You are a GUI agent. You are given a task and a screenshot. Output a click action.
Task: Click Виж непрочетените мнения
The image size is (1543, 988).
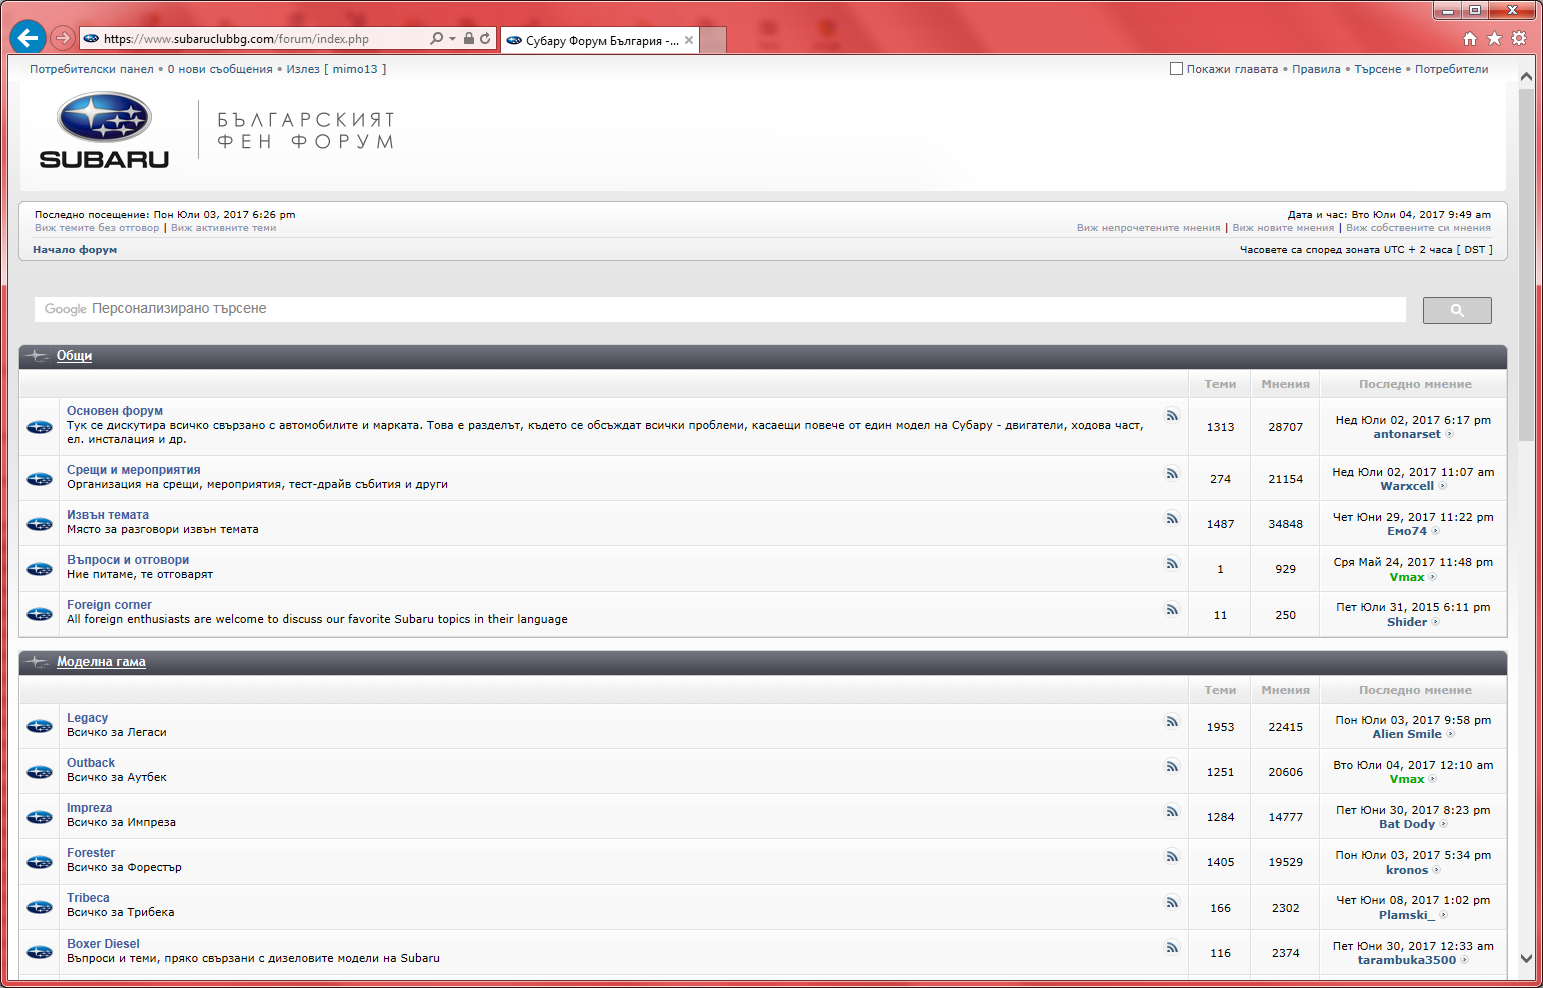pyautogui.click(x=1149, y=228)
